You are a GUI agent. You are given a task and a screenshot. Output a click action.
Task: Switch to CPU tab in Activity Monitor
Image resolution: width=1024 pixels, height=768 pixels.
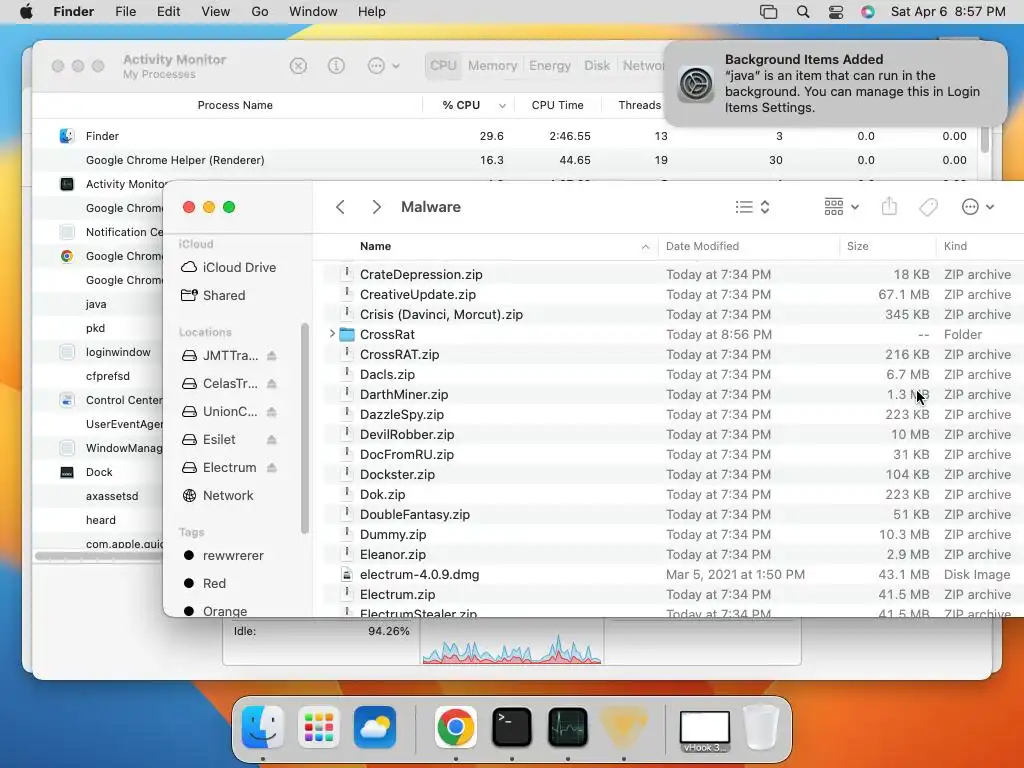tap(443, 66)
